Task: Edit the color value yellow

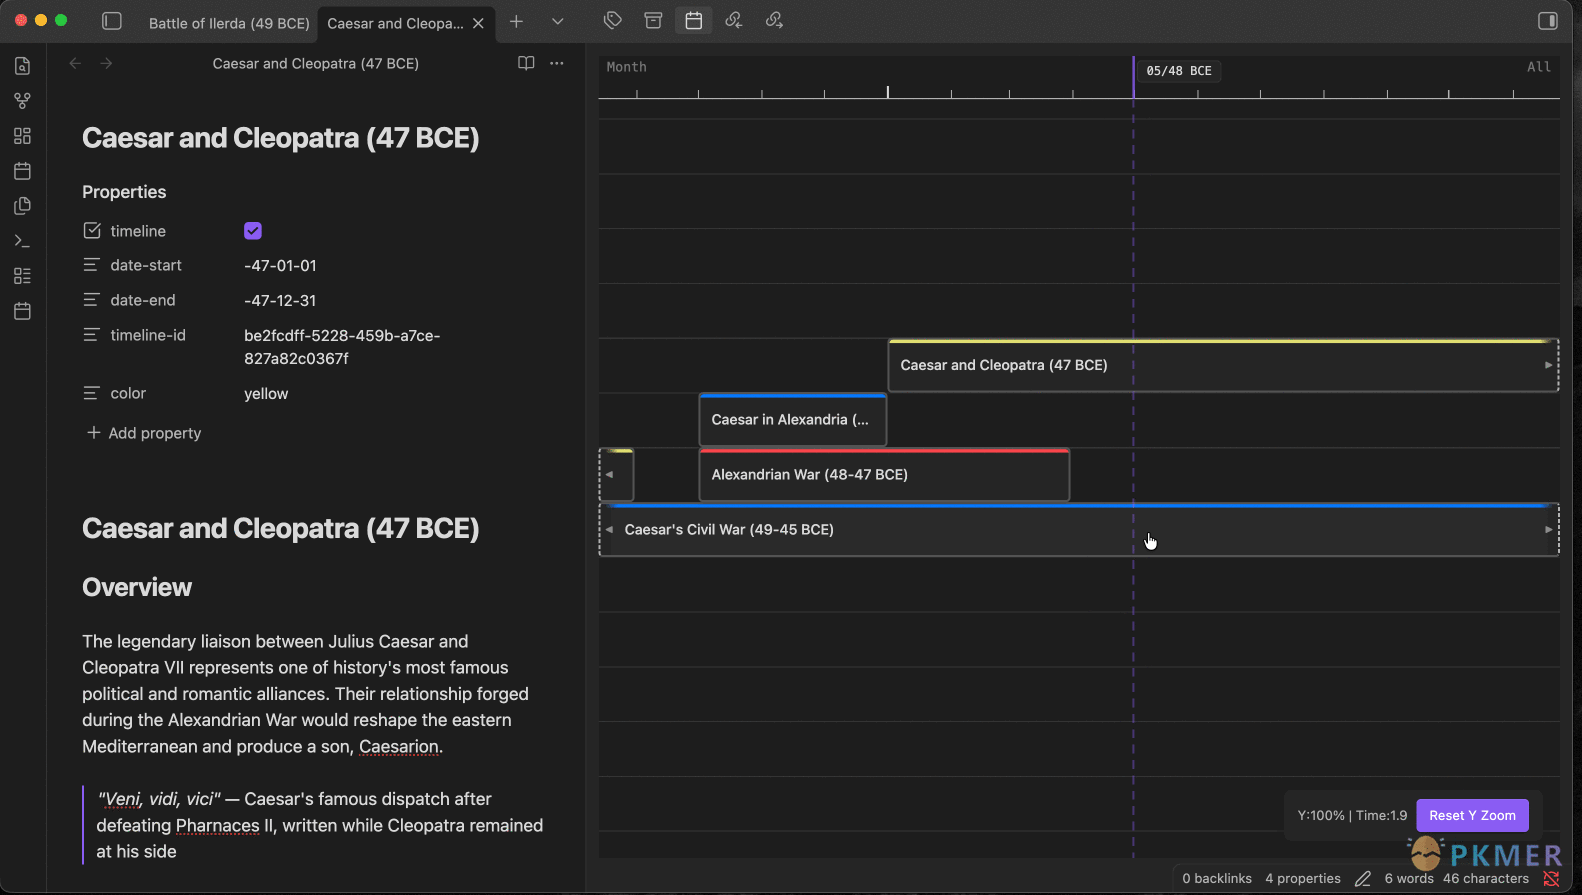Action: 266,393
